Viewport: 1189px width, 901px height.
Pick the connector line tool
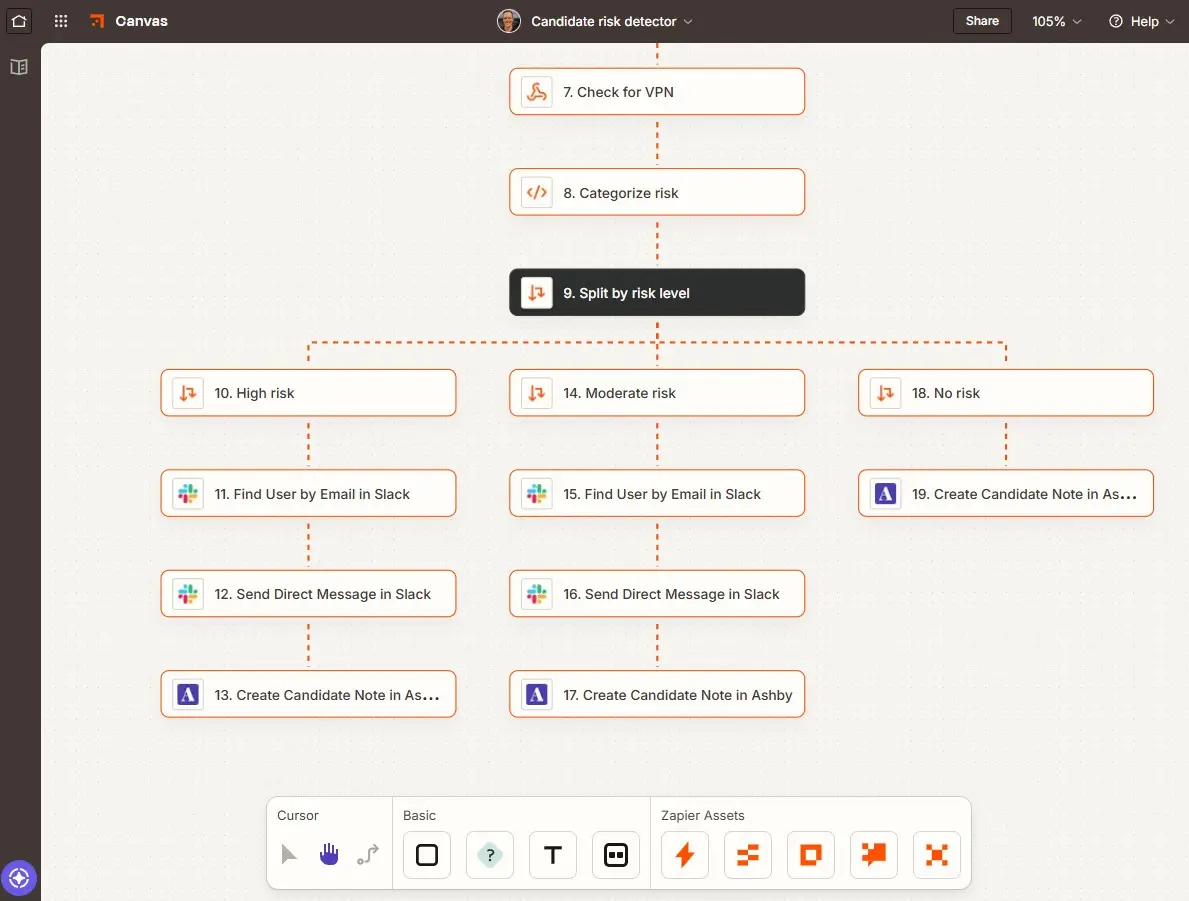[367, 855]
